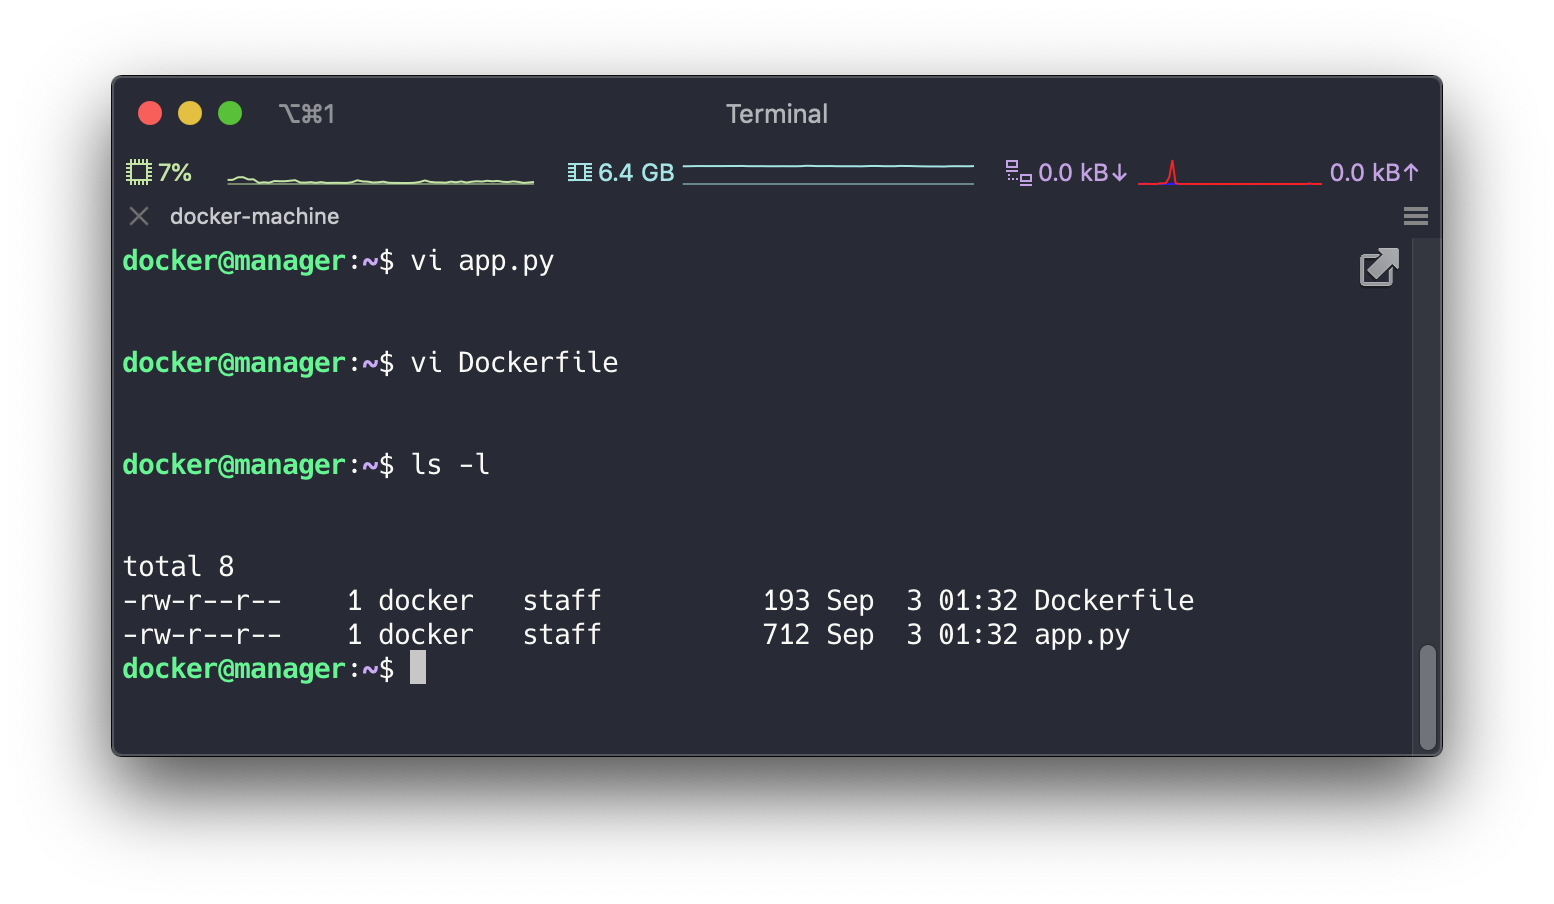
Task: Click the terminal scrollbar thumb
Action: pos(1427,697)
